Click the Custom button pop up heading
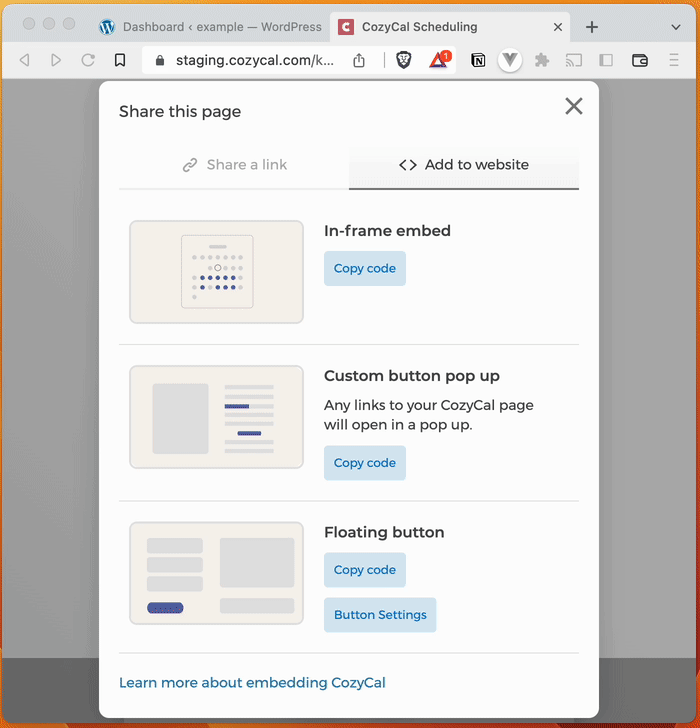 (x=412, y=376)
